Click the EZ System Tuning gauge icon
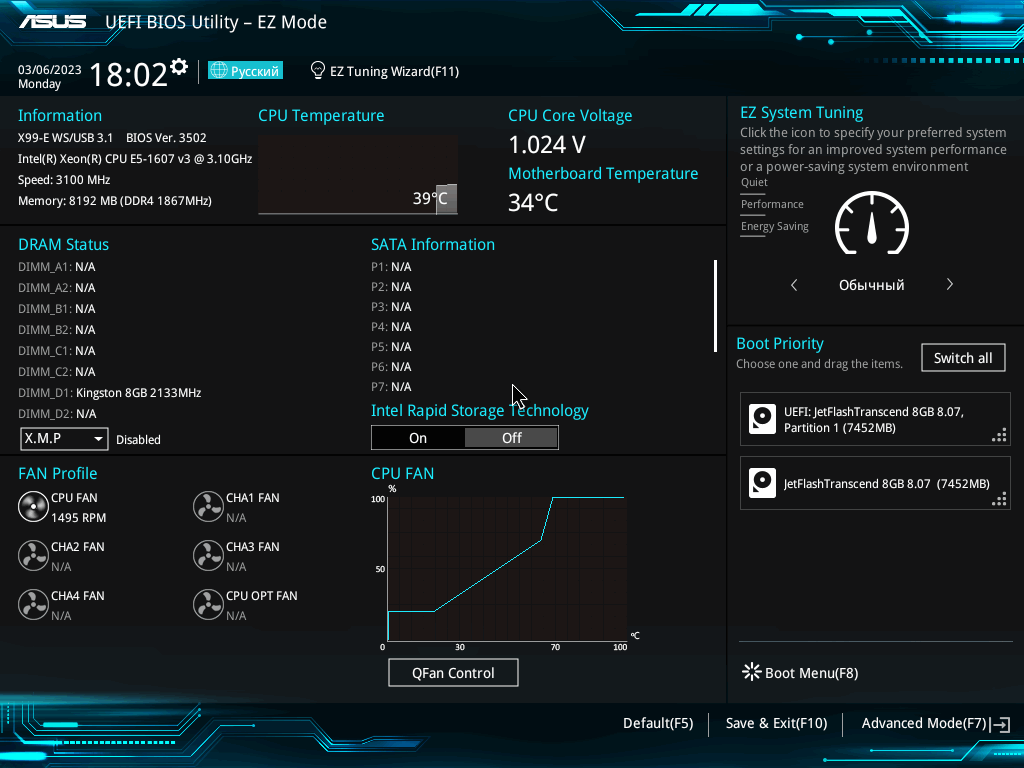Screen dimensions: 1024x768 [x=871, y=223]
